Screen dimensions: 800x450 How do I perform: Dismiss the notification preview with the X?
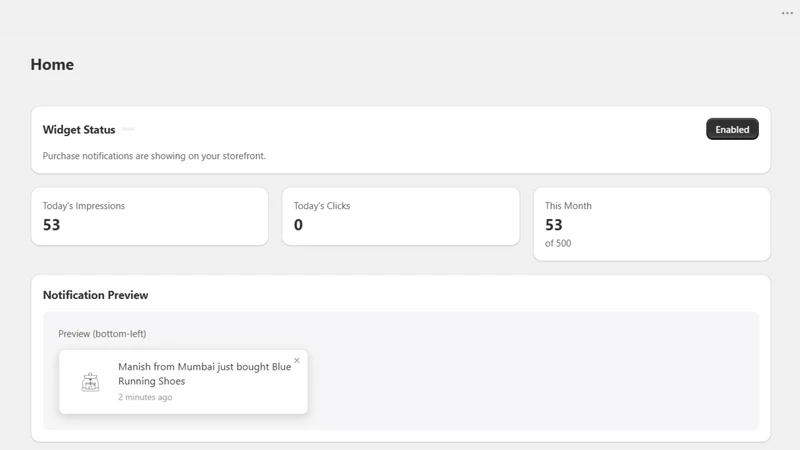pyautogui.click(x=296, y=361)
